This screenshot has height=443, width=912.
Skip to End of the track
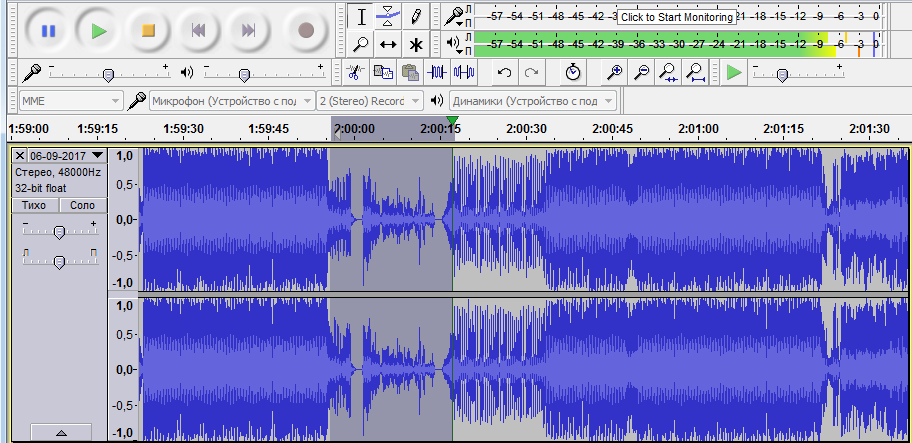click(x=249, y=30)
